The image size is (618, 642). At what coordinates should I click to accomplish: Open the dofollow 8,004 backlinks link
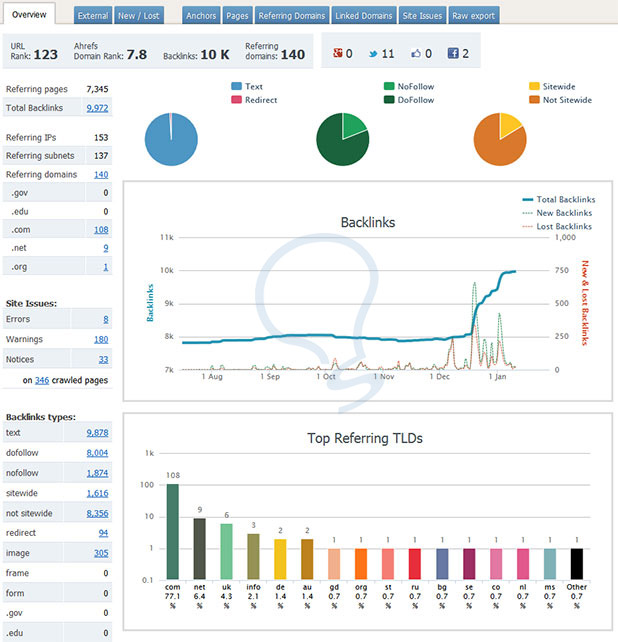(97, 453)
